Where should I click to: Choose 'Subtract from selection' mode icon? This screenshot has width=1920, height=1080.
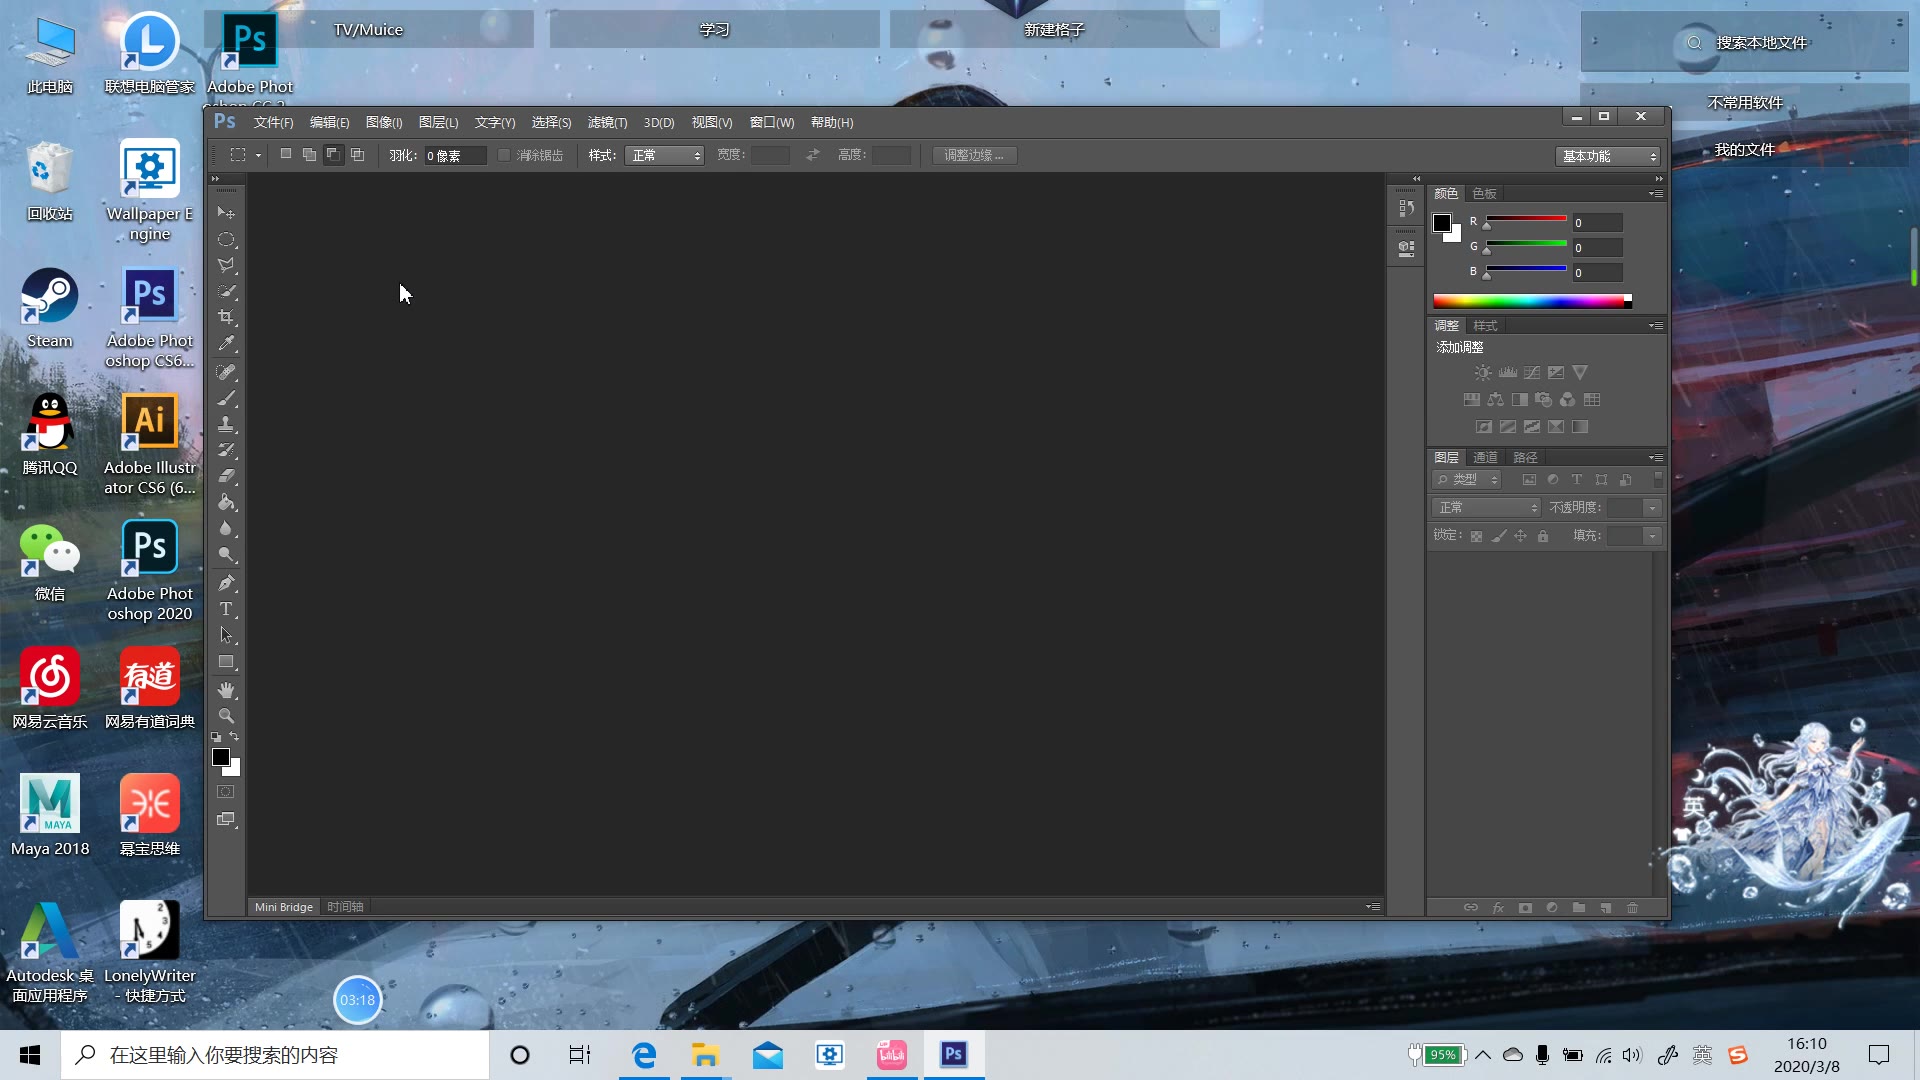[x=333, y=155]
